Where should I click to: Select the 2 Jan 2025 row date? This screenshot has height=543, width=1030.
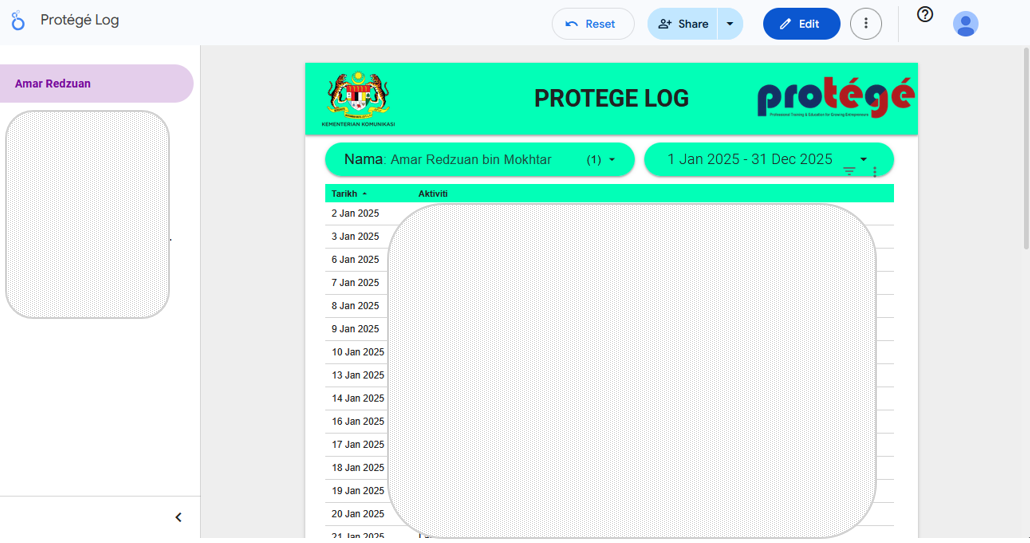coord(355,213)
